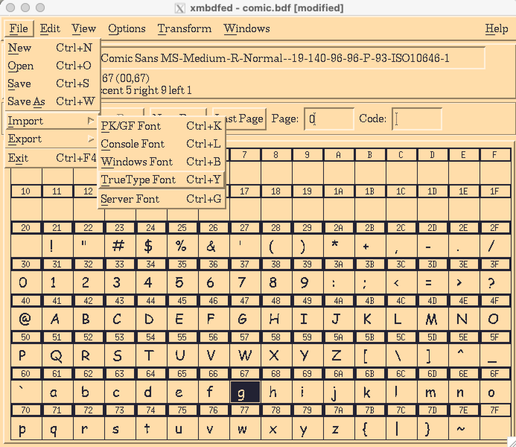
Task: Open the Options menu
Action: pyautogui.click(x=127, y=29)
